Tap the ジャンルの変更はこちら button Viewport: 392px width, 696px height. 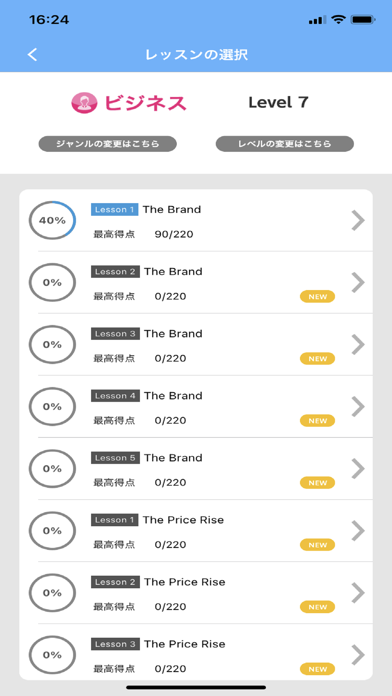[107, 144]
